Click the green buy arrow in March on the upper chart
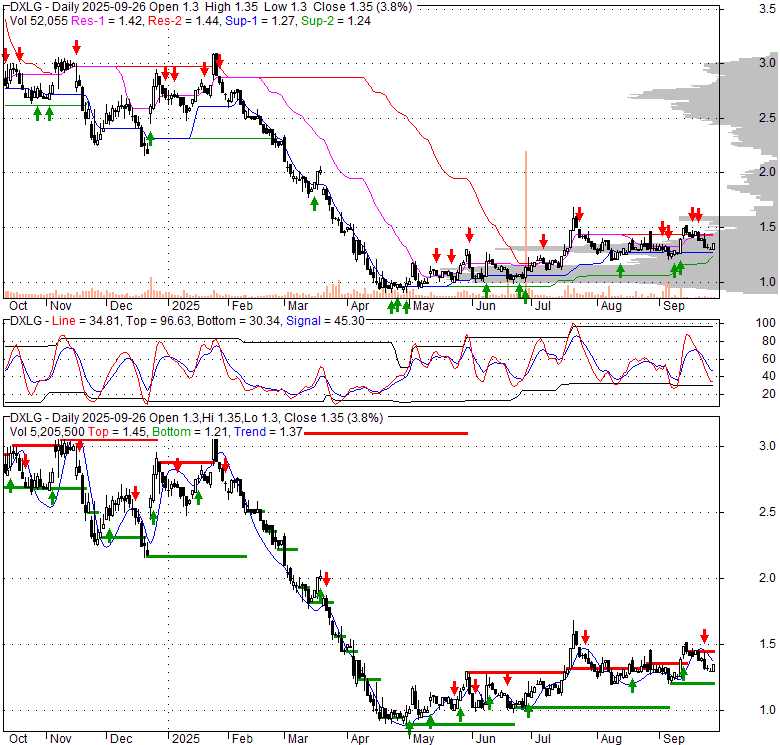 [x=314, y=204]
